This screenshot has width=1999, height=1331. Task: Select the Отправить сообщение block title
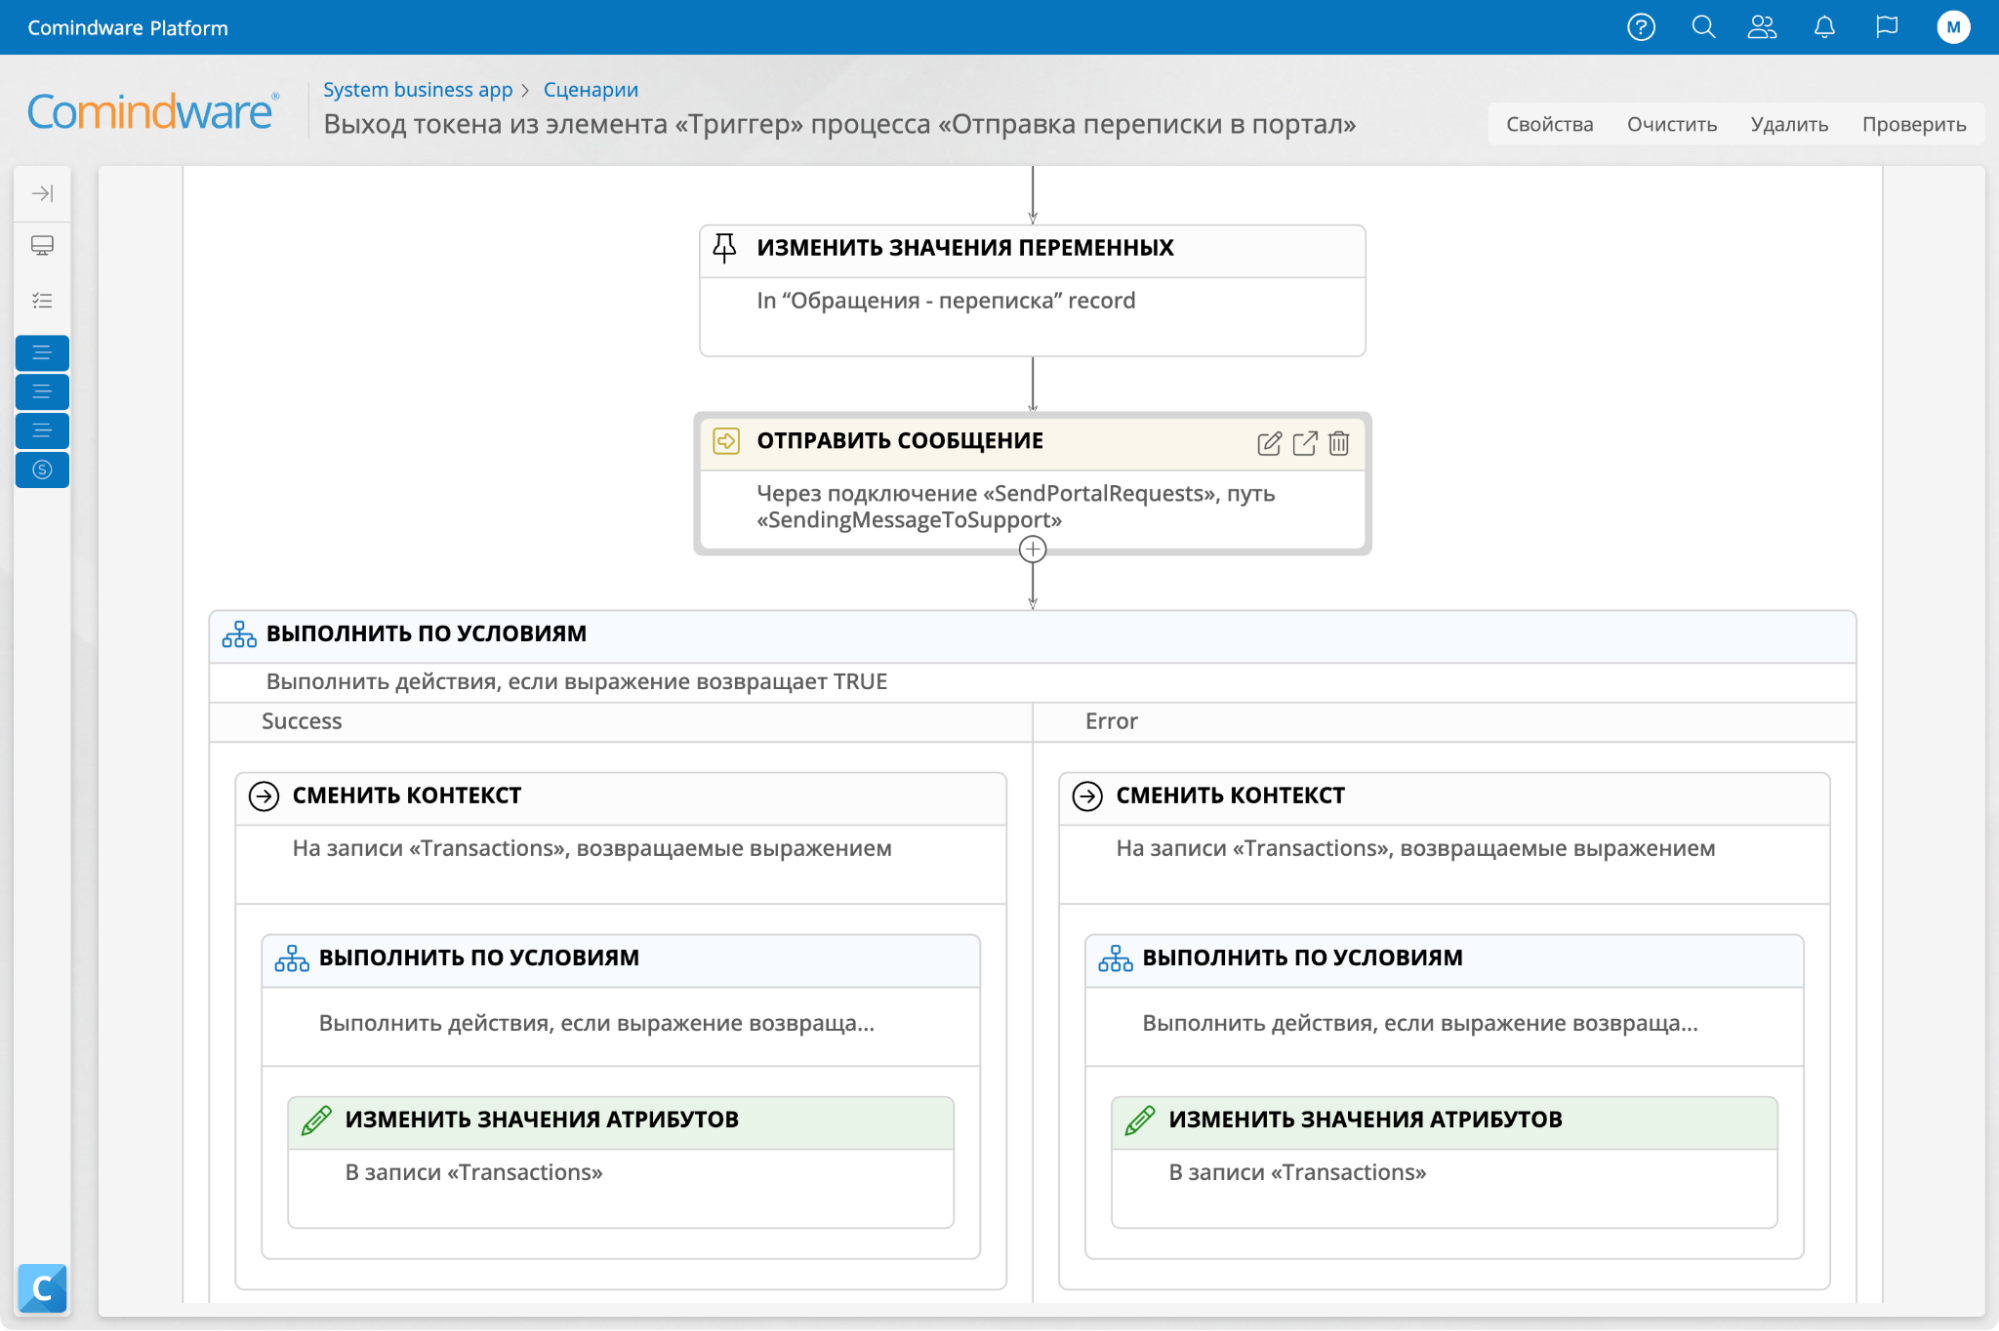pos(899,441)
